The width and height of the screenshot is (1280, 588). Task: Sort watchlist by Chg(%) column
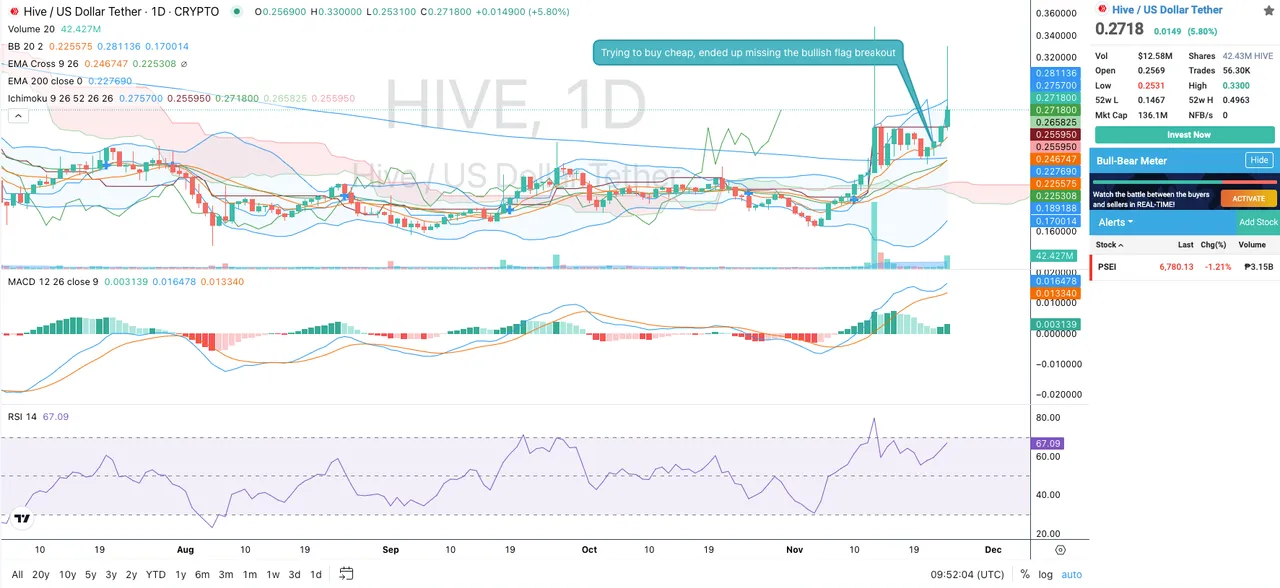1213,245
